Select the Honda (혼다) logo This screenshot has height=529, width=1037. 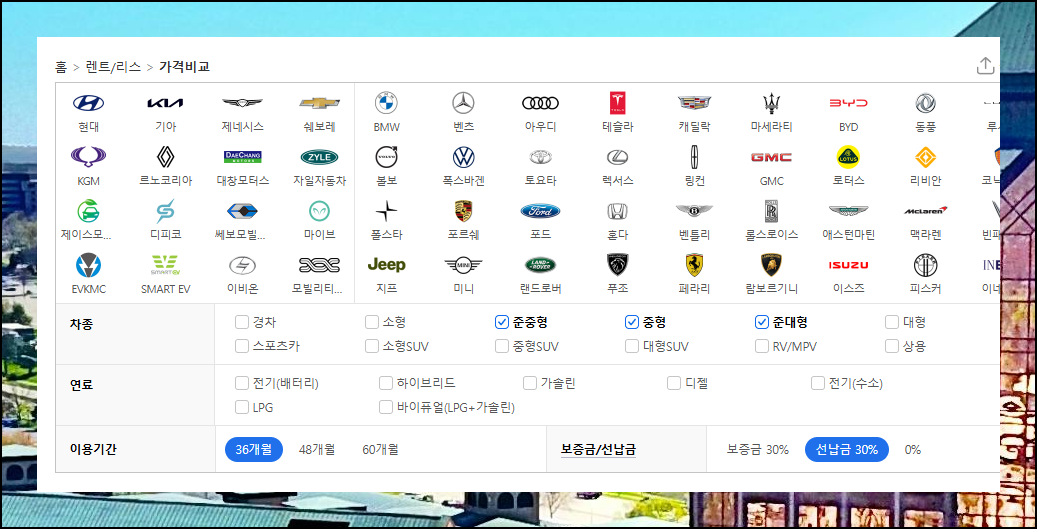618,211
